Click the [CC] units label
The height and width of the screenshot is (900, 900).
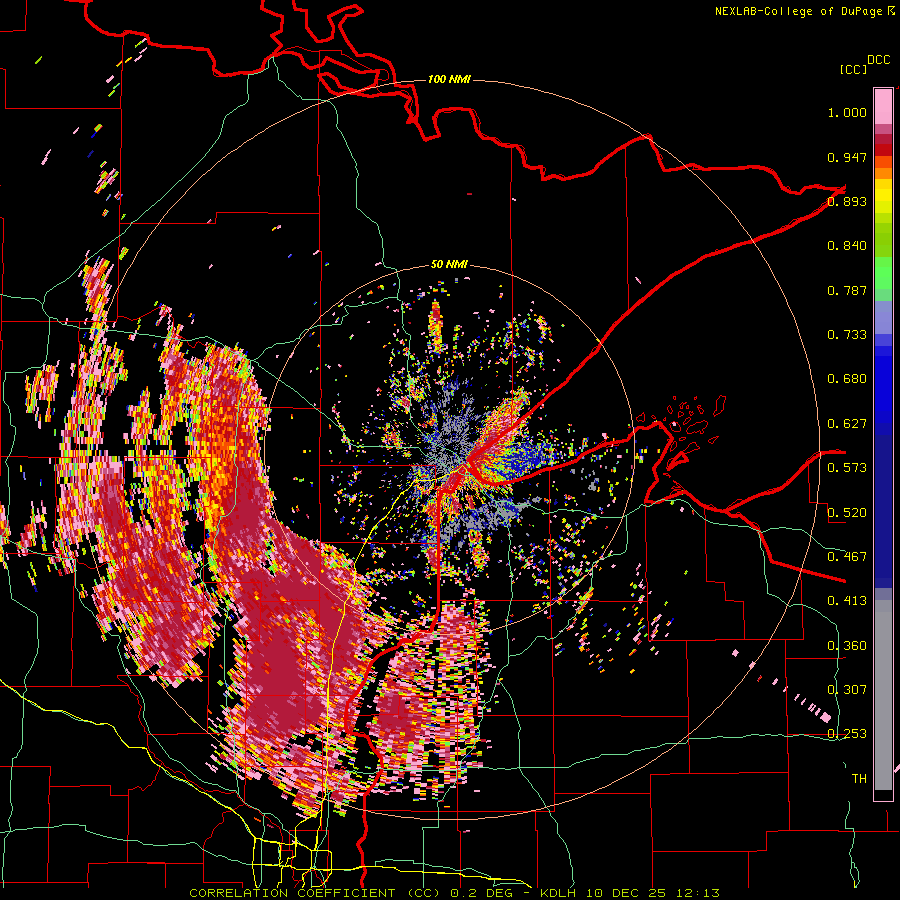(x=853, y=69)
